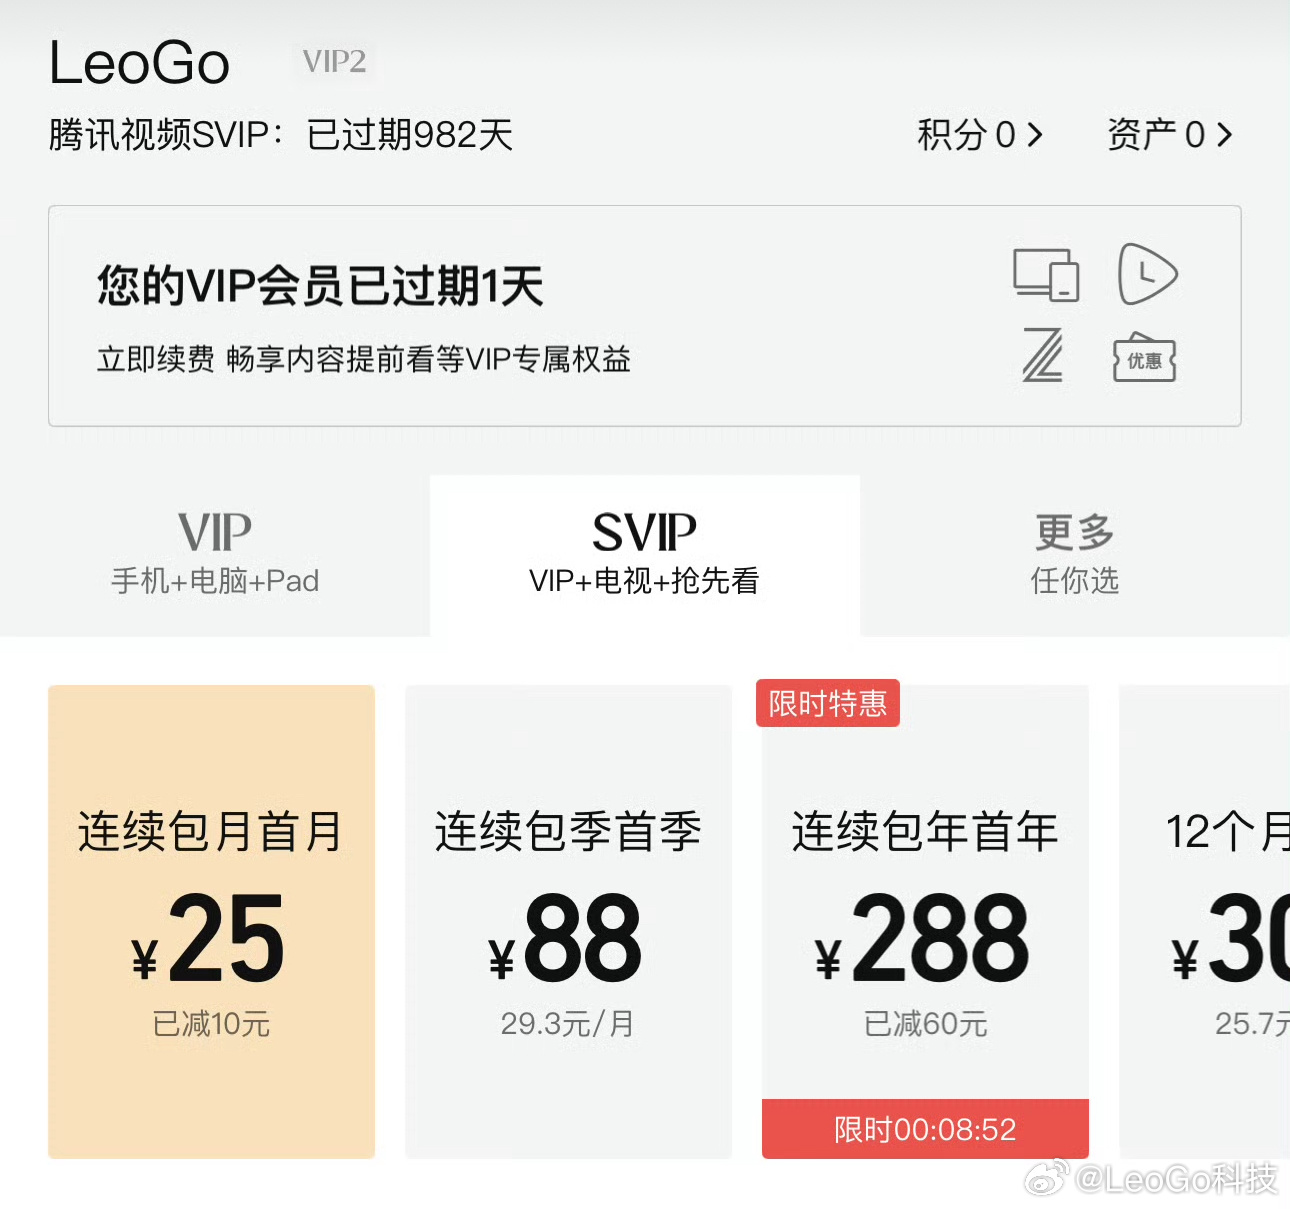Expand 积分 0 details

pos(981,135)
